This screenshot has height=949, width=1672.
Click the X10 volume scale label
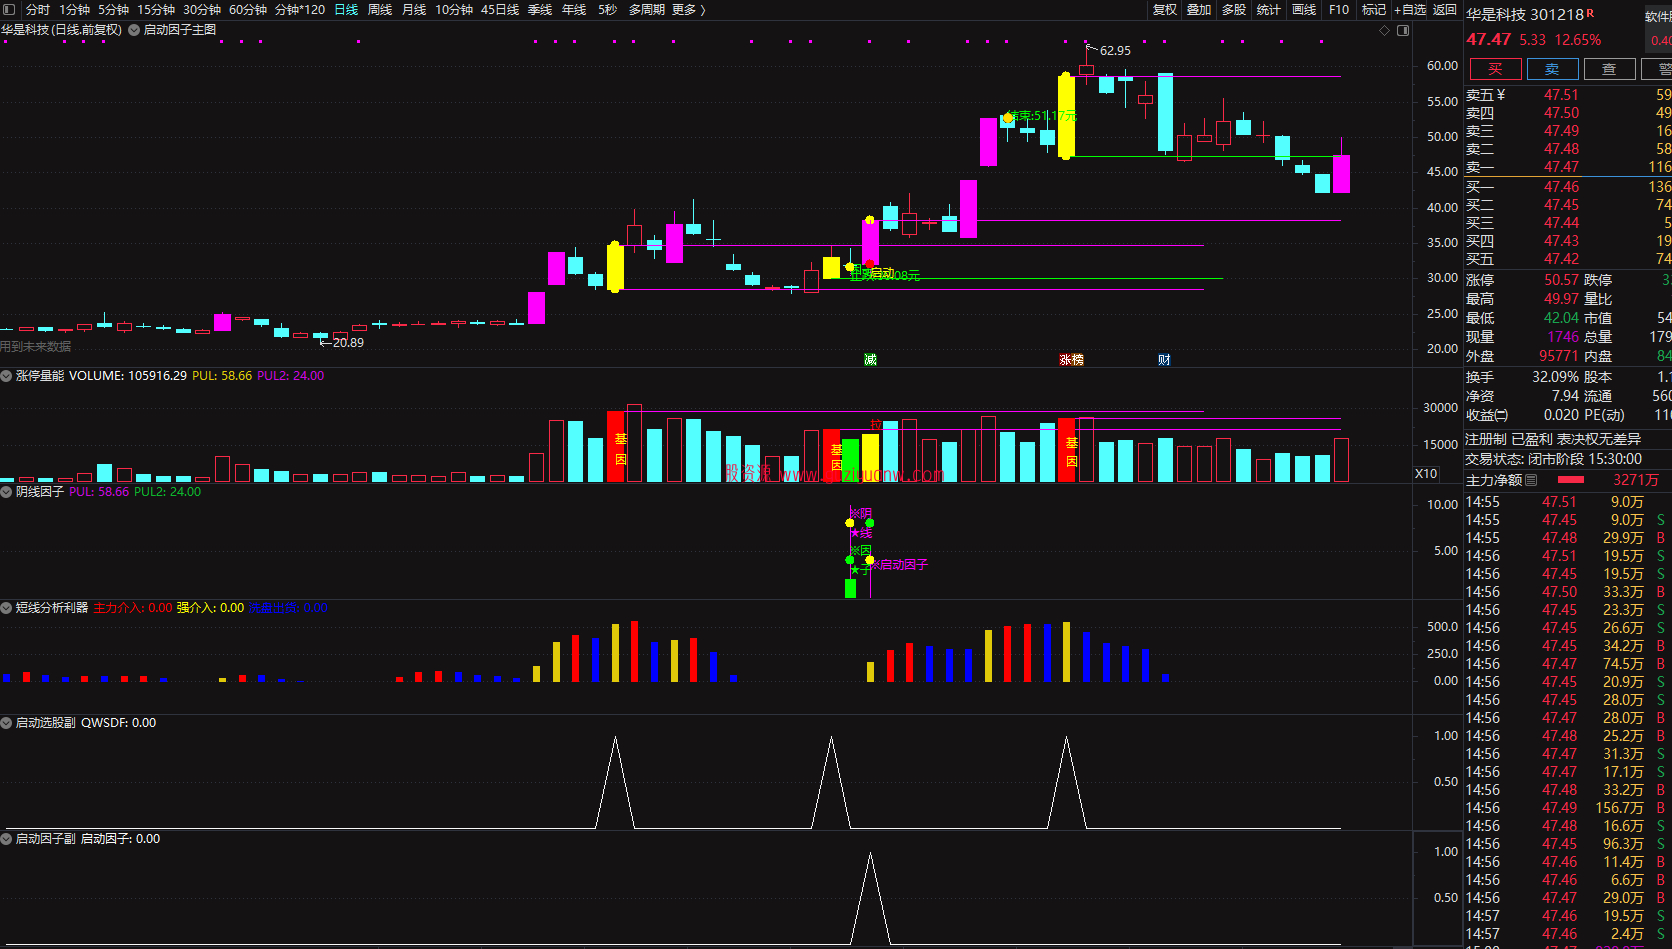coord(1426,474)
